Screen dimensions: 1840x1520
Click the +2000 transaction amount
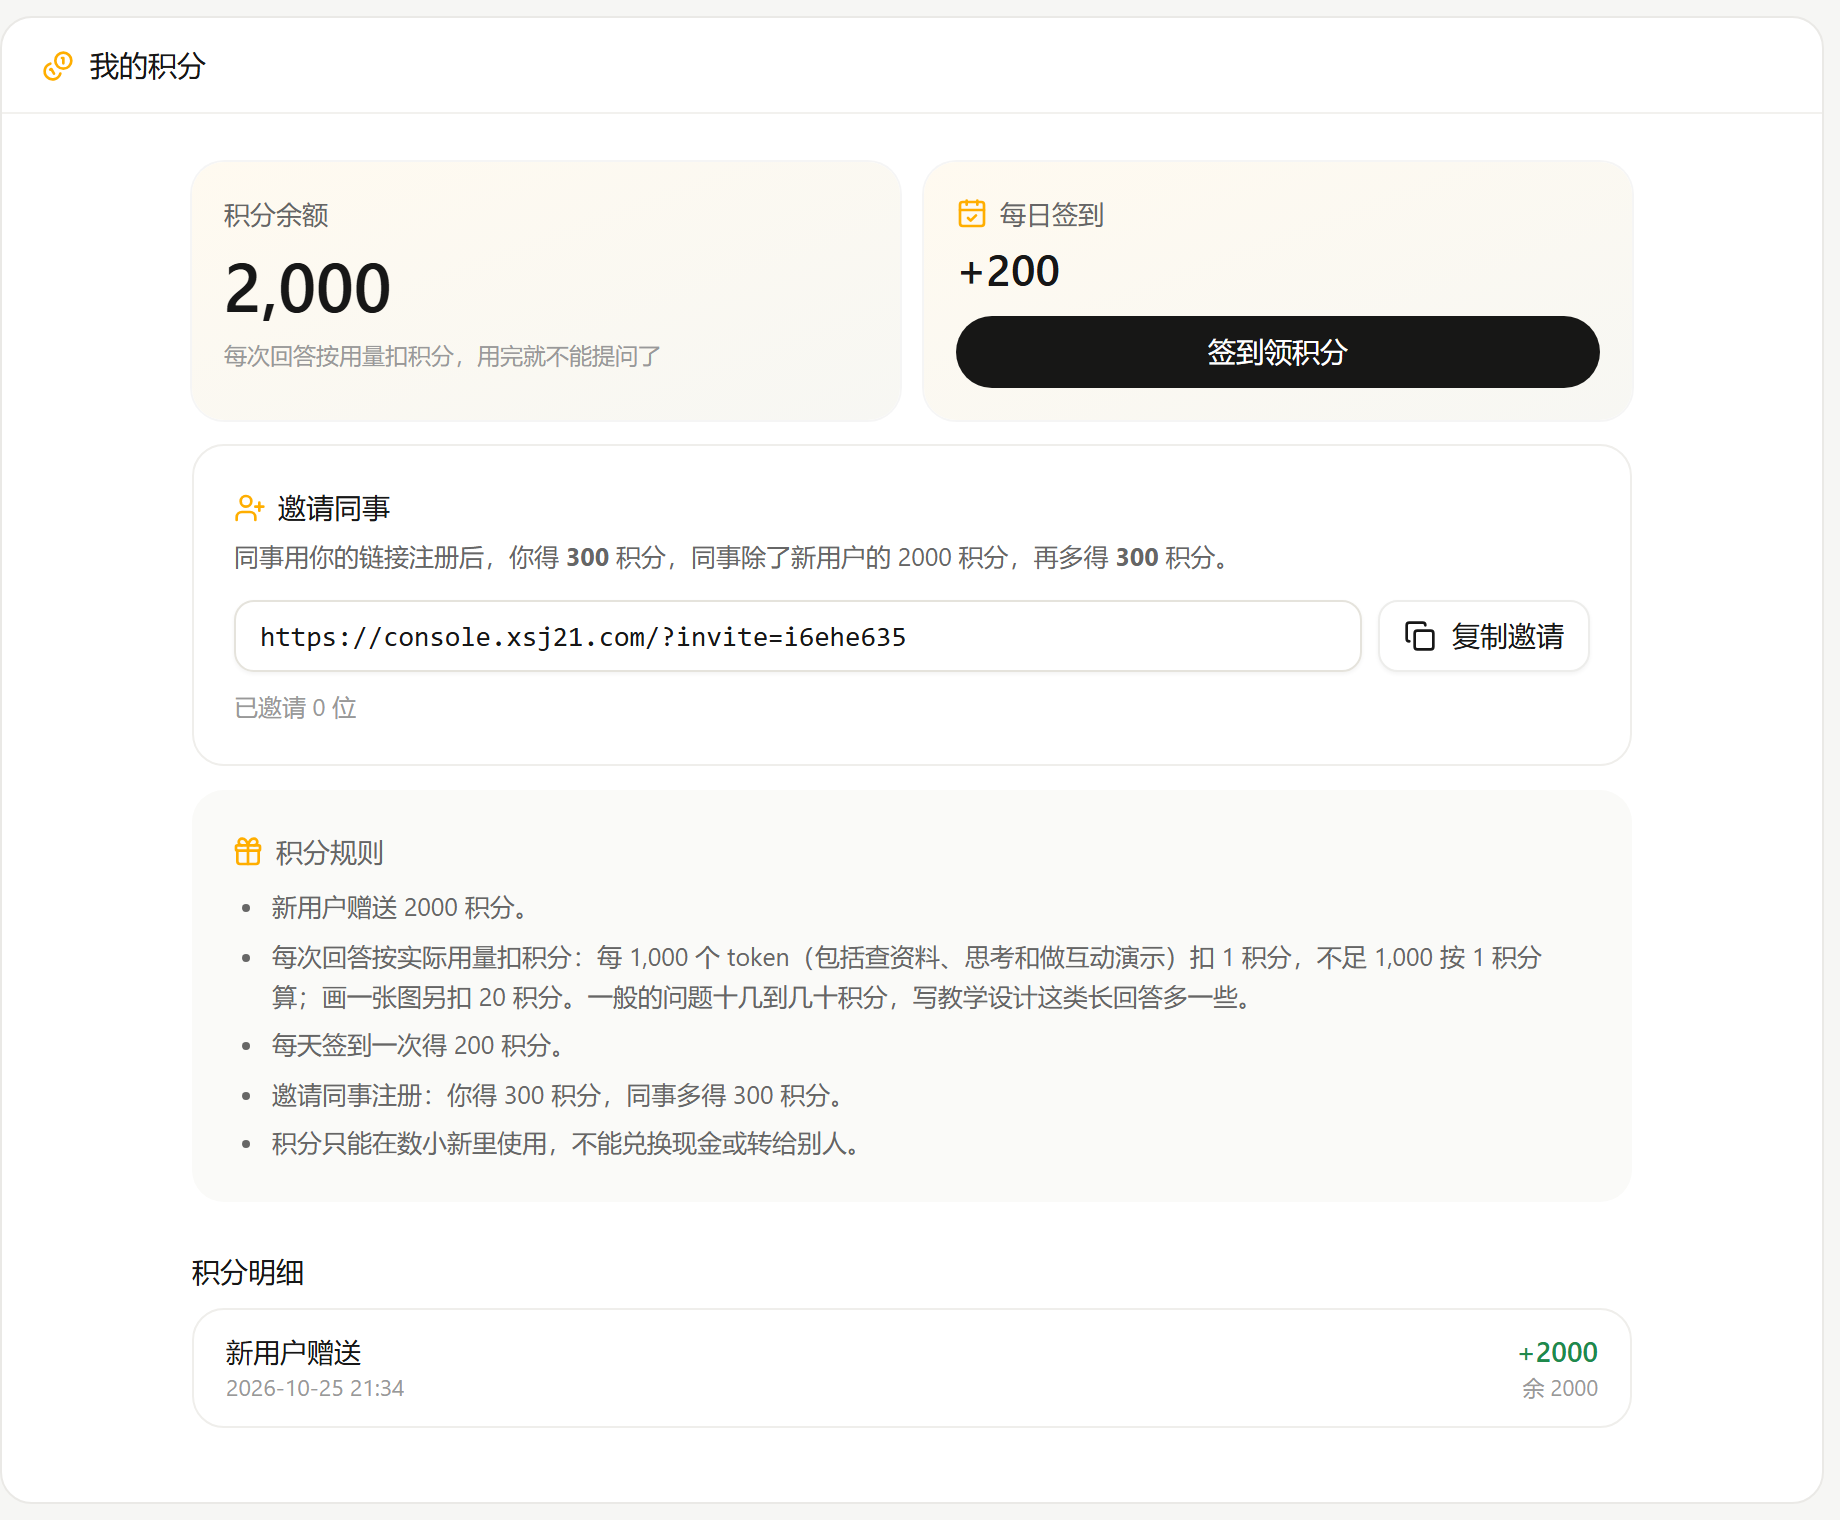click(1557, 1352)
